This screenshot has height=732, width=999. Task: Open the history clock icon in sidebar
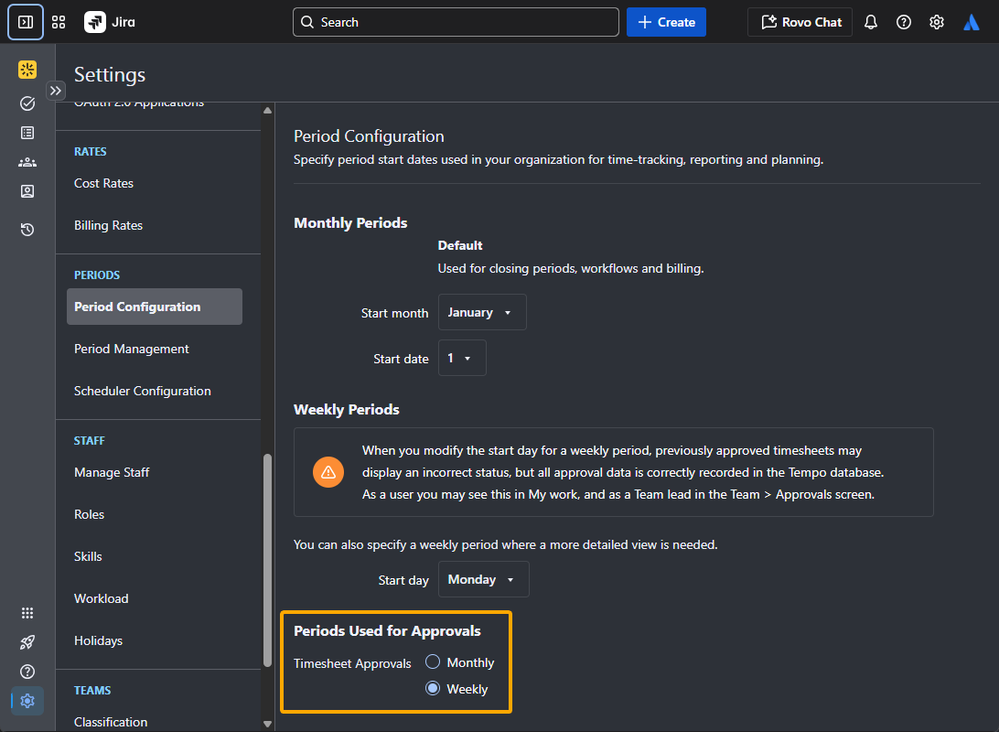tap(27, 229)
